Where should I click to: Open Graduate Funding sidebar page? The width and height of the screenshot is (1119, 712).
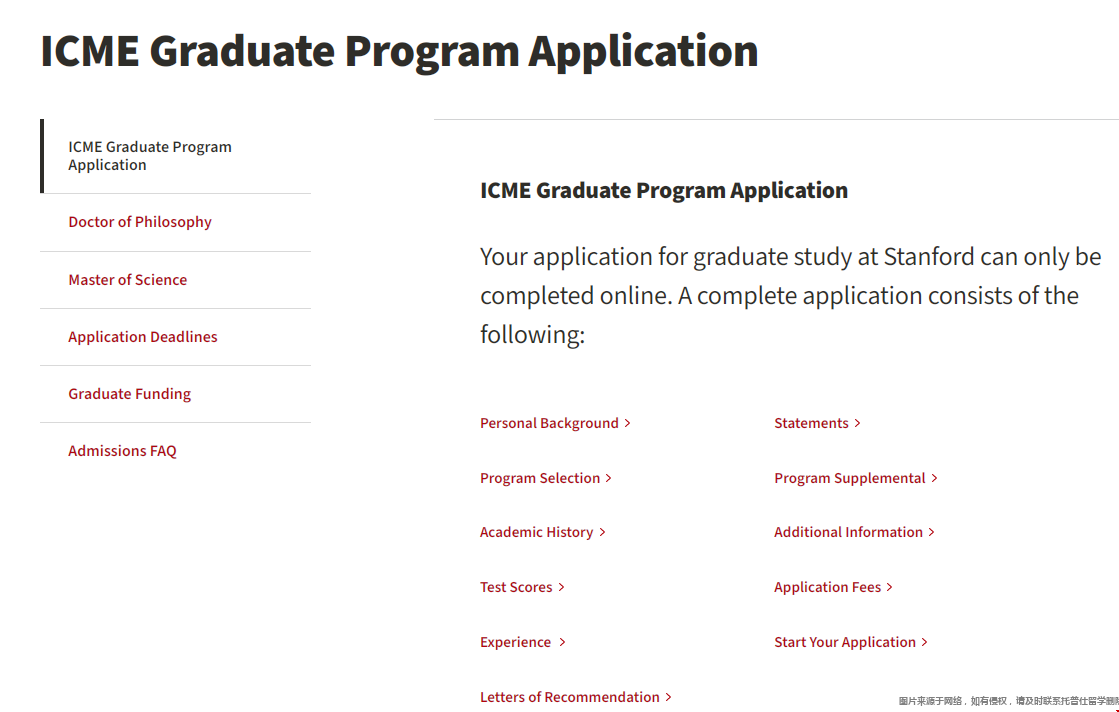[130, 394]
